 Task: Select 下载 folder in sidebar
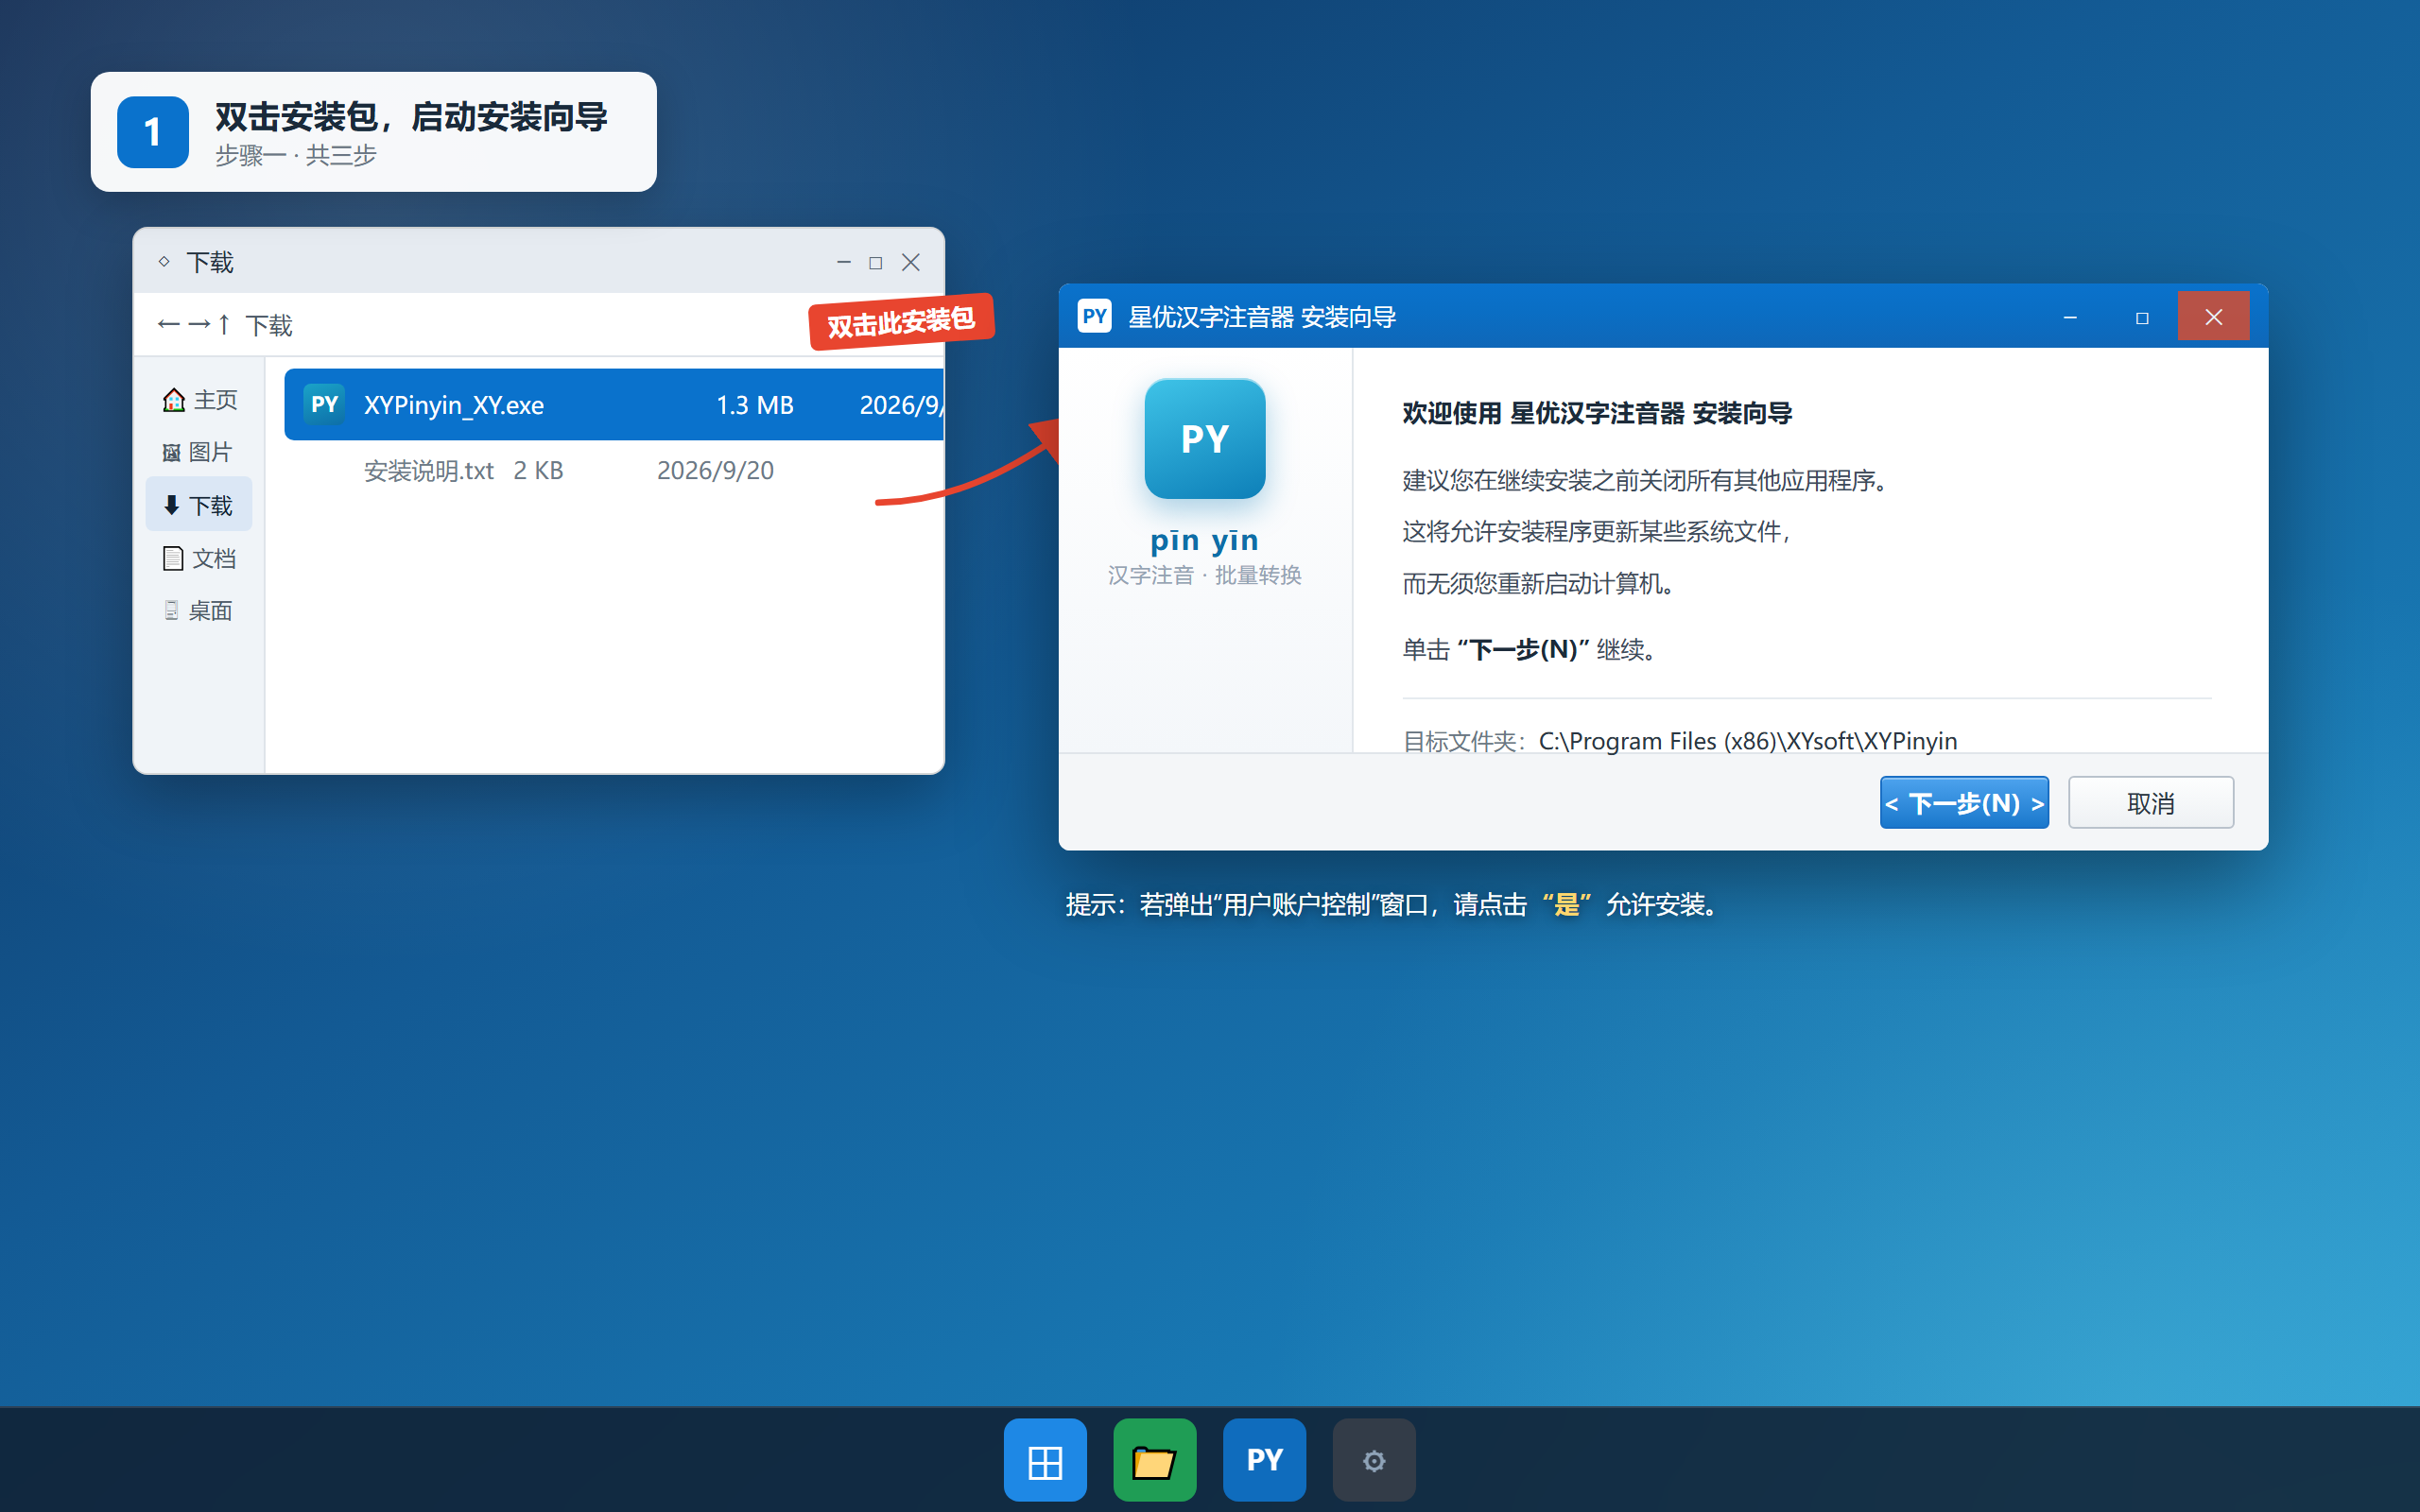click(x=199, y=505)
